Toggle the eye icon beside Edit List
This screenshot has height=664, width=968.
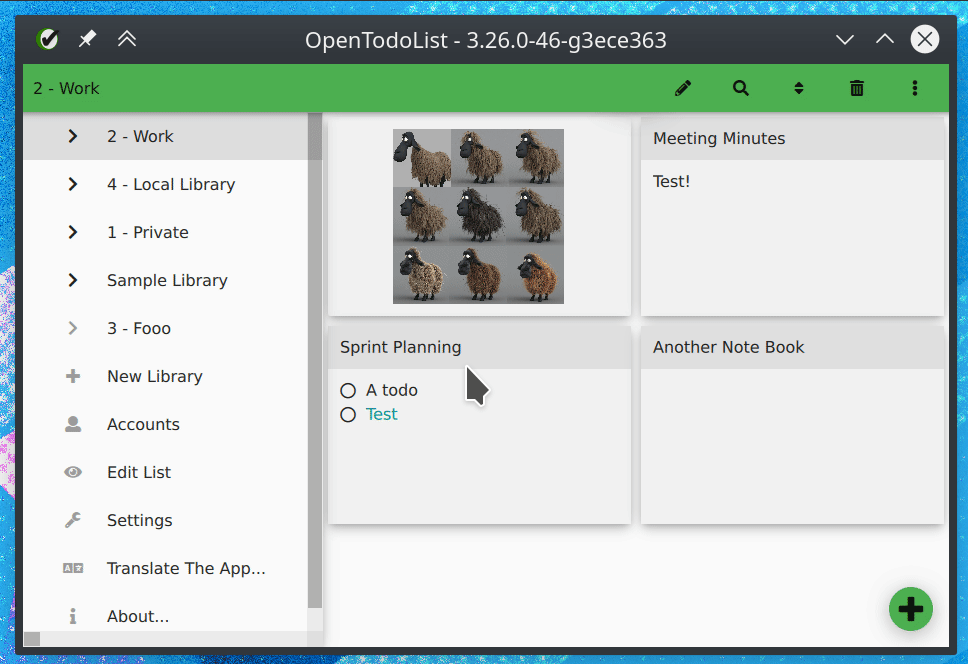coord(73,472)
